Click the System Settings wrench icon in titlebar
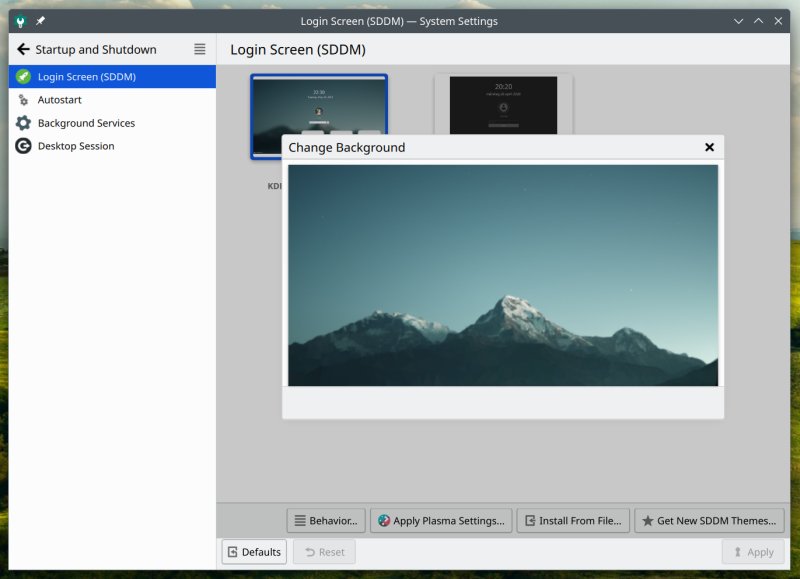800x579 pixels. click(20, 20)
